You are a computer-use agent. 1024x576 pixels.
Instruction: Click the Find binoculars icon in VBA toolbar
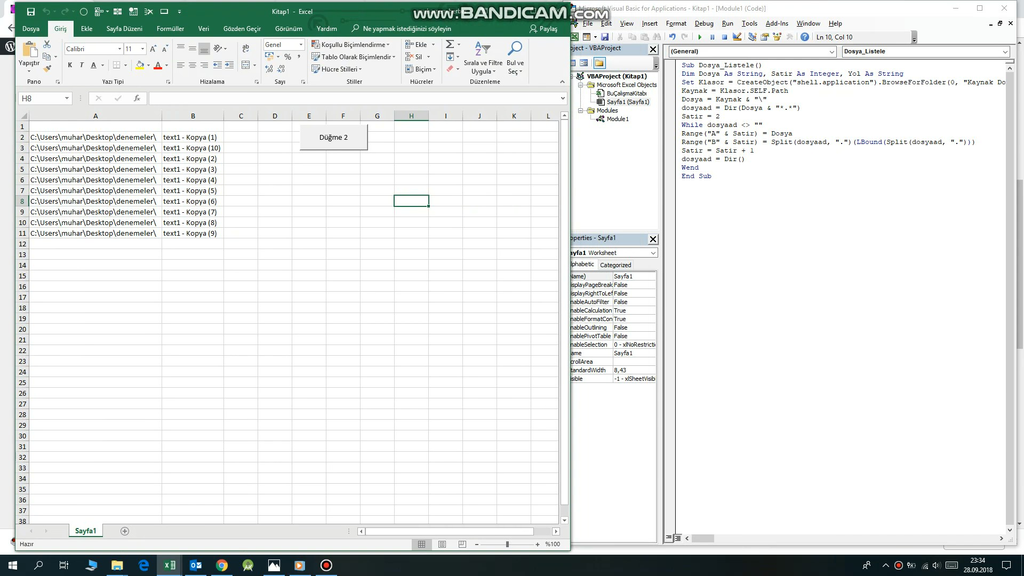pyautogui.click(x=657, y=37)
